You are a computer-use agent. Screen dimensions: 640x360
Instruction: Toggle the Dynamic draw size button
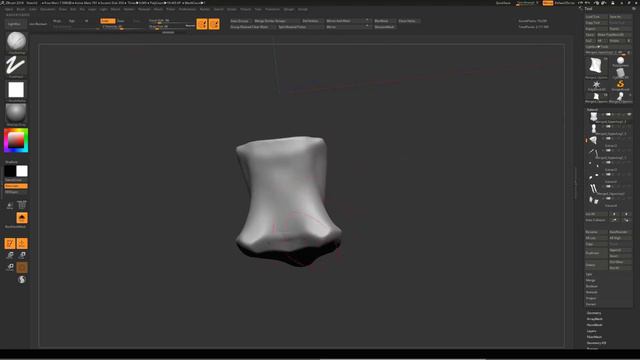190,26
